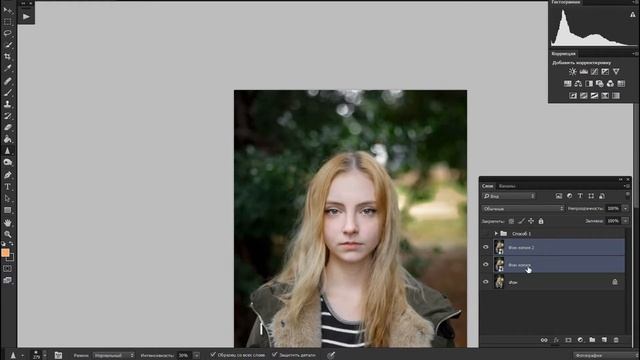
Task: Select the Path Selection arrow tool
Action: tap(7, 198)
